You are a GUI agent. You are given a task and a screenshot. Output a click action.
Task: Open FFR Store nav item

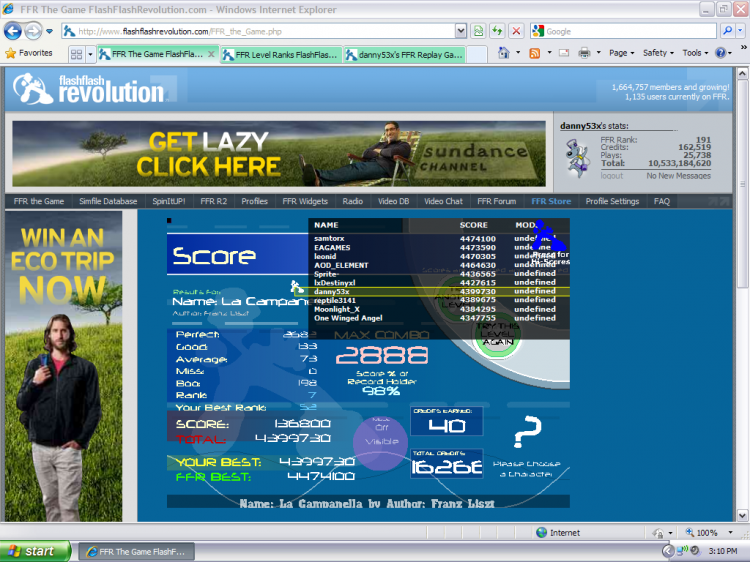pyautogui.click(x=551, y=201)
